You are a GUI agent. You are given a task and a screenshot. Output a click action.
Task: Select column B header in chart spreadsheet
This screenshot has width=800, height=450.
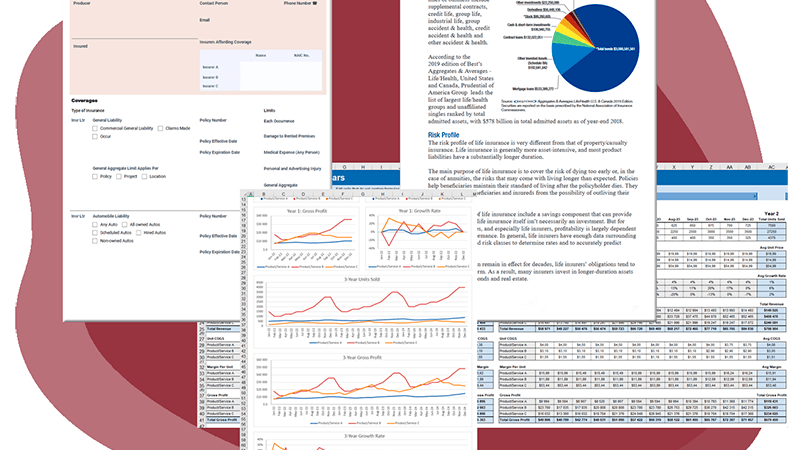click(264, 194)
